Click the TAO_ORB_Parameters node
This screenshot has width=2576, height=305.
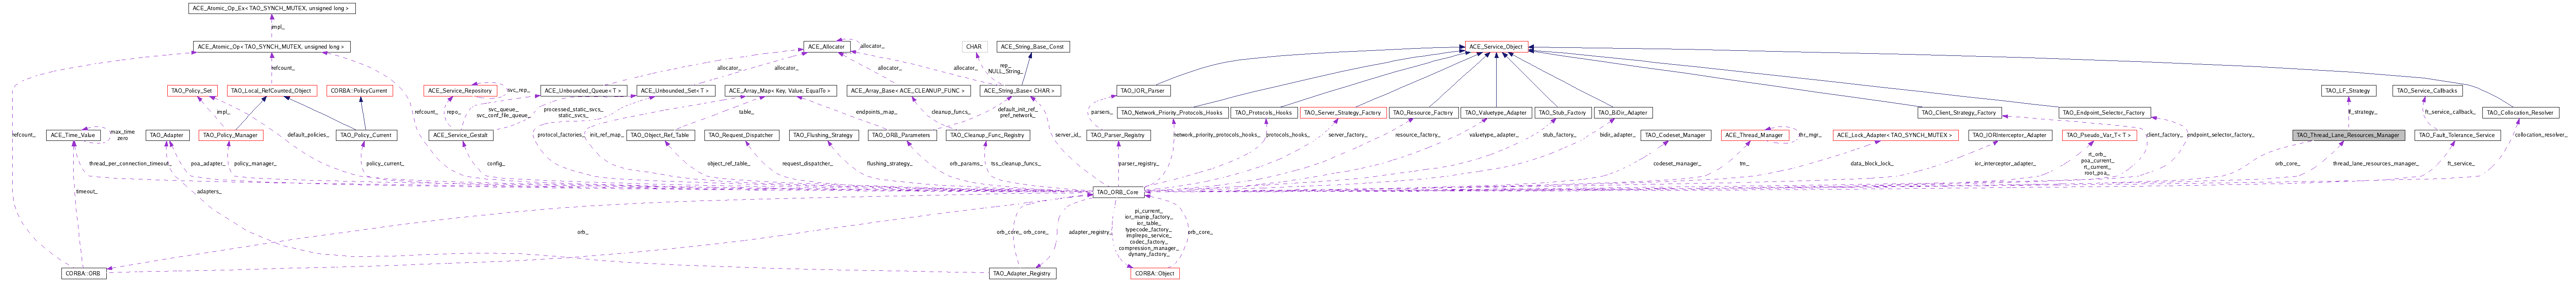click(x=902, y=134)
